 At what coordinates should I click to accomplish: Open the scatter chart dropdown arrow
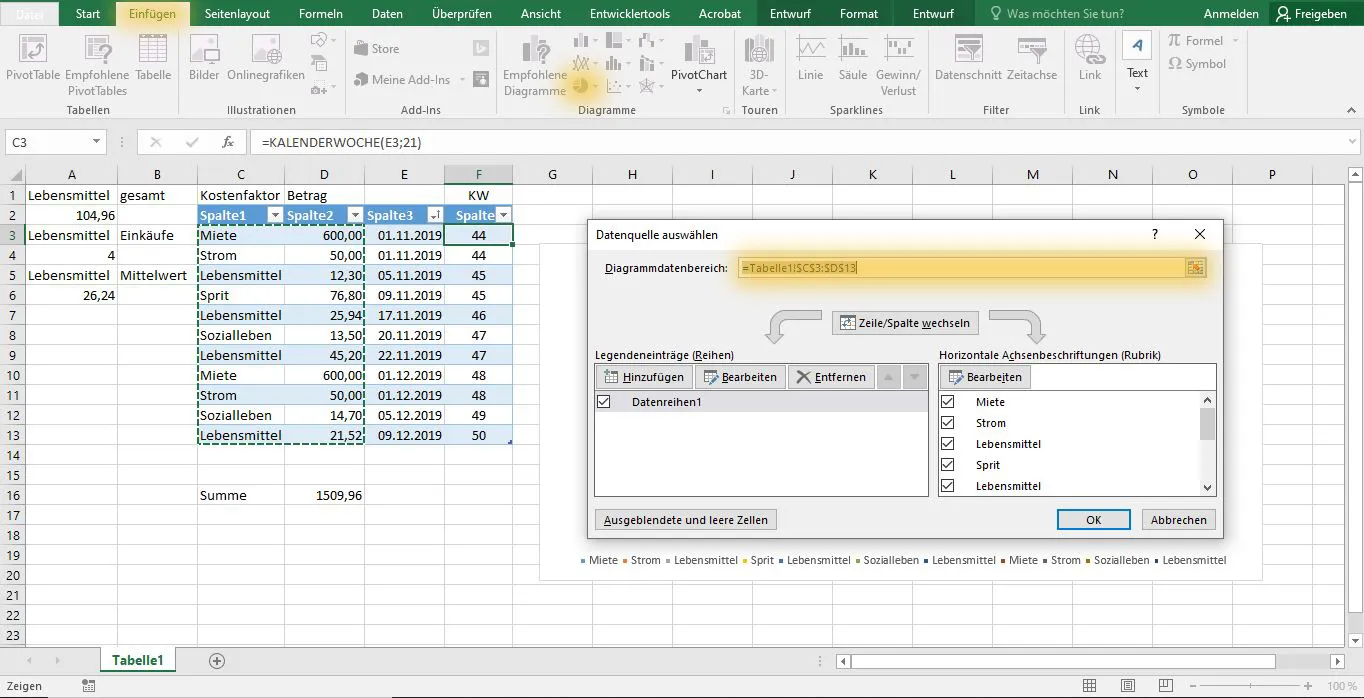pyautogui.click(x=627, y=86)
